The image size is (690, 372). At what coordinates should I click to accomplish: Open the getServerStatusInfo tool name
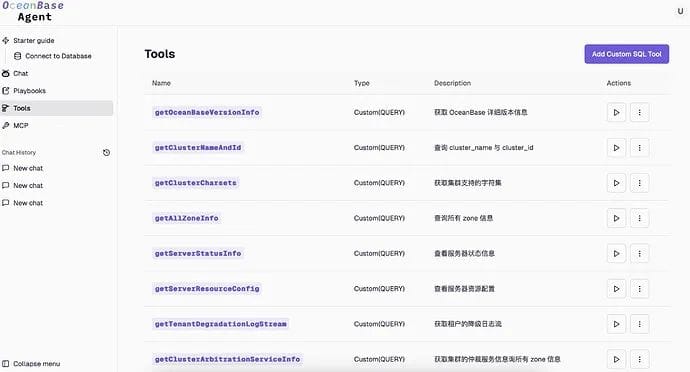(198, 254)
